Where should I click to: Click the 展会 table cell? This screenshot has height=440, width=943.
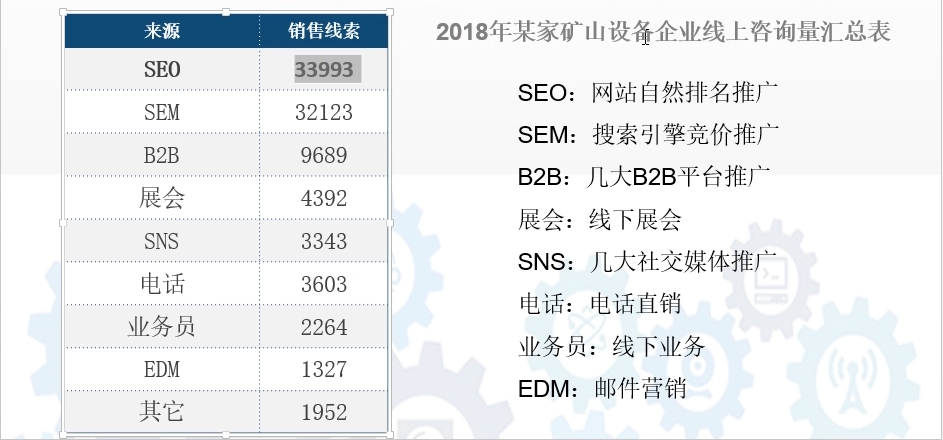point(161,198)
